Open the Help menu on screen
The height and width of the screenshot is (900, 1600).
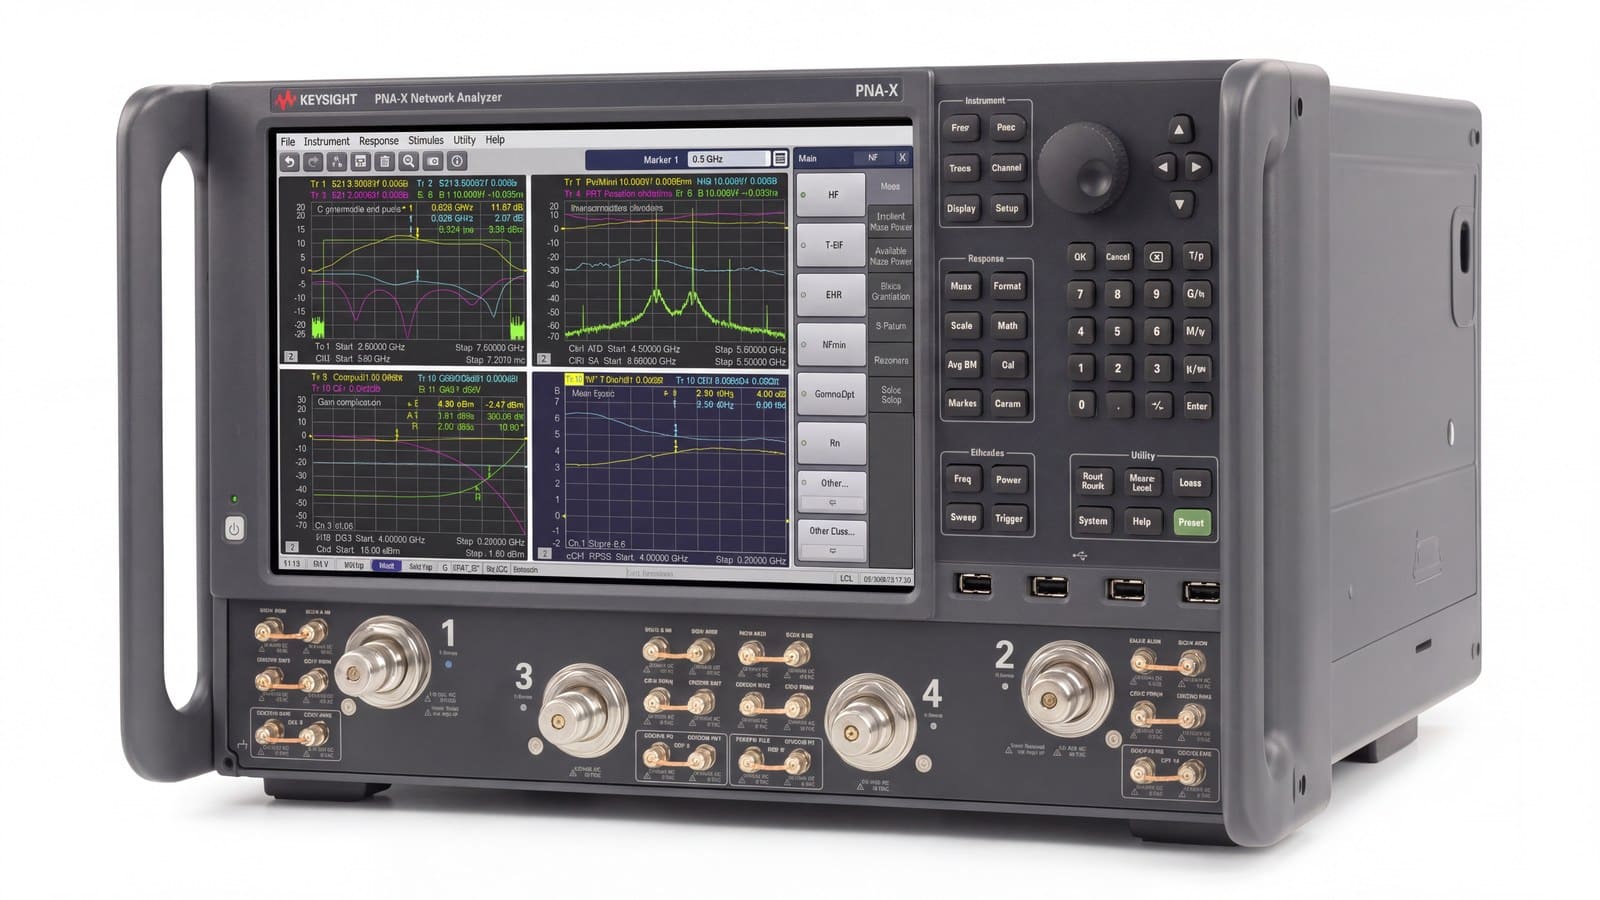pos(495,140)
